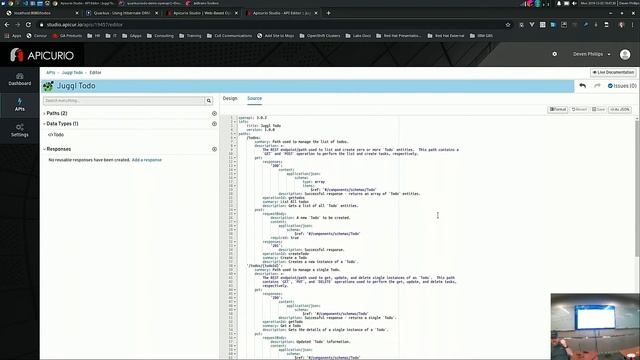Select the Apicurio Studio API Editor tab

281,13
